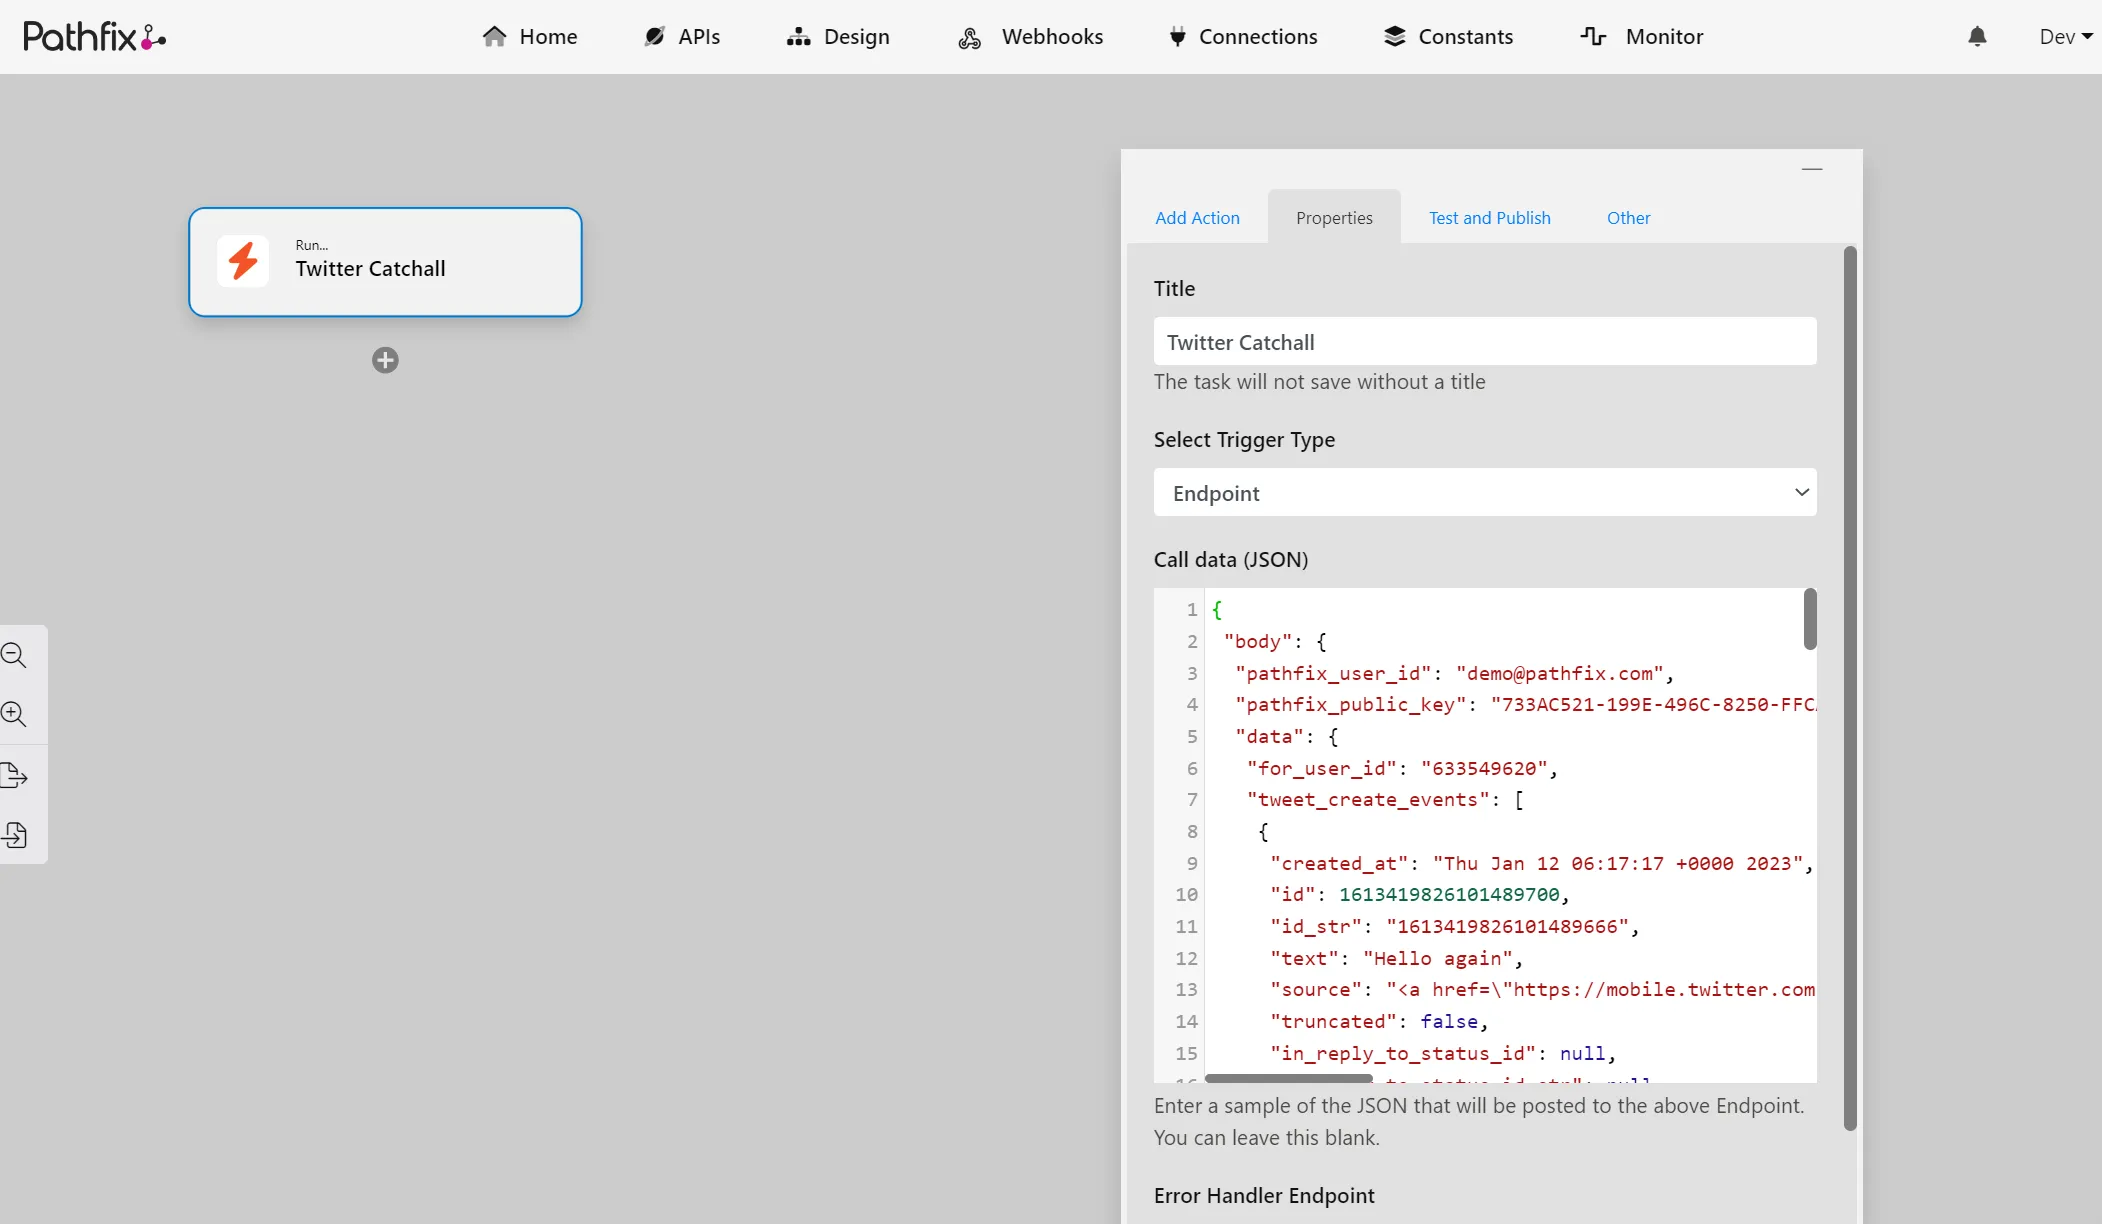
Task: Click the "truncated": false line
Action: click(x=1379, y=1021)
